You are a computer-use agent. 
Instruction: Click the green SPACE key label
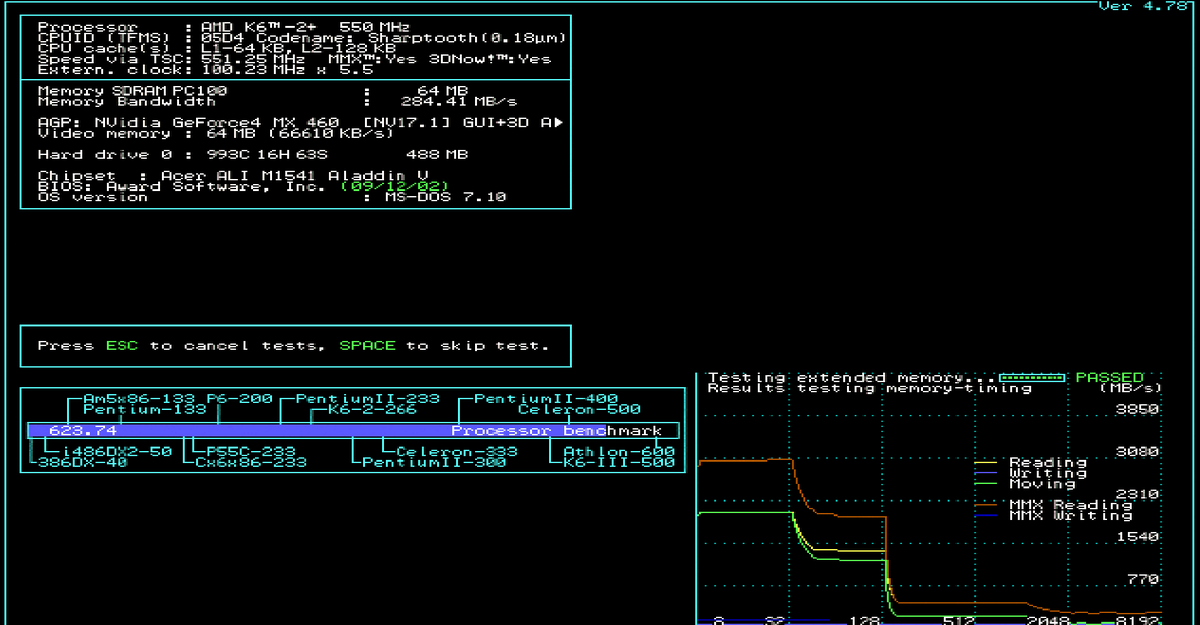coord(368,345)
